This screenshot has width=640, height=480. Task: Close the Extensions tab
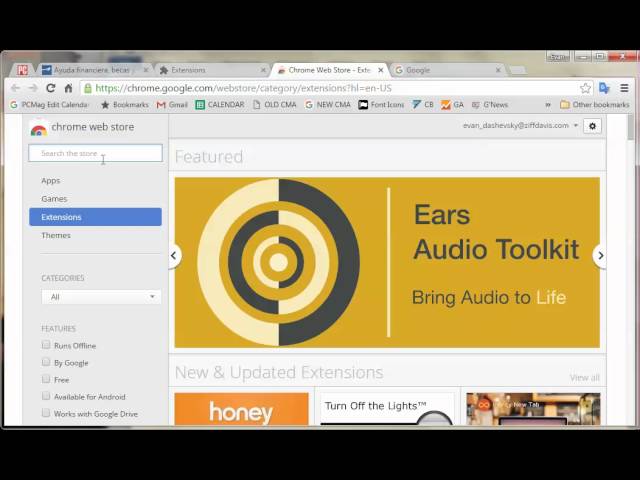pos(263,70)
